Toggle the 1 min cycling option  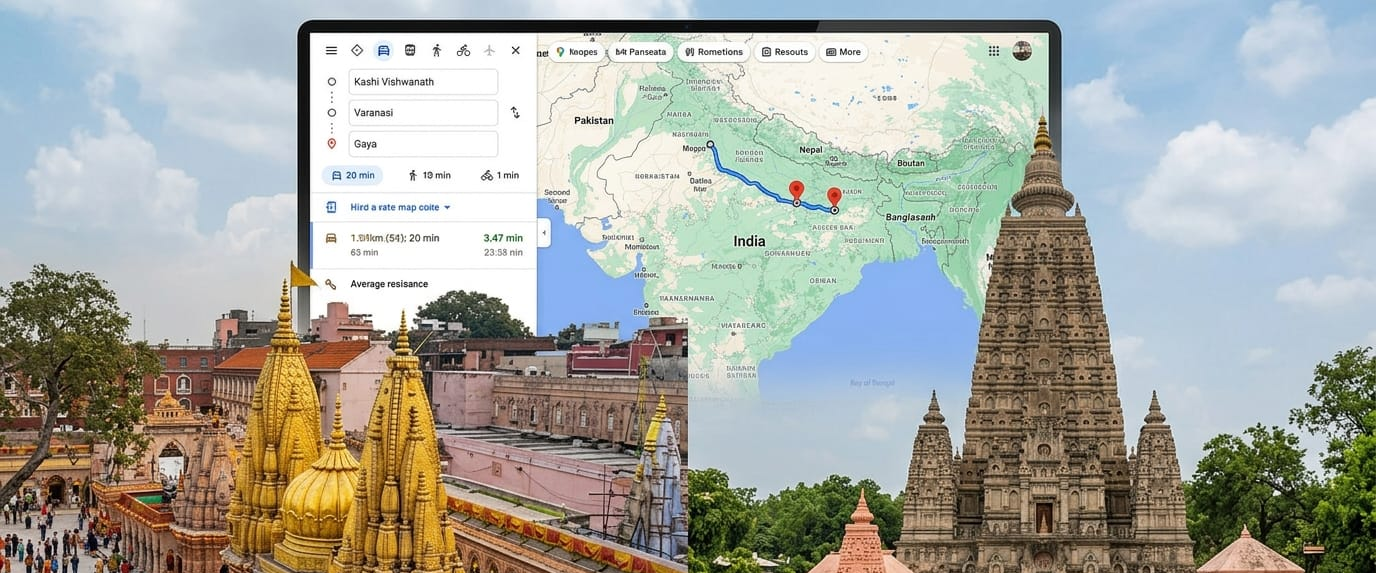(500, 175)
